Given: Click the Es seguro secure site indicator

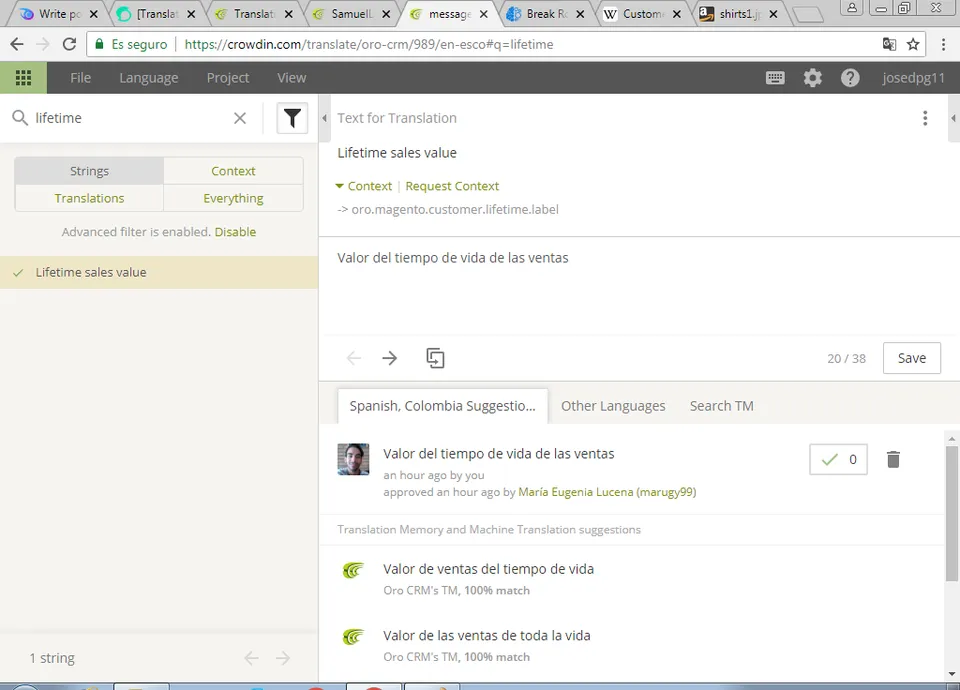Looking at the screenshot, I should click(131, 44).
